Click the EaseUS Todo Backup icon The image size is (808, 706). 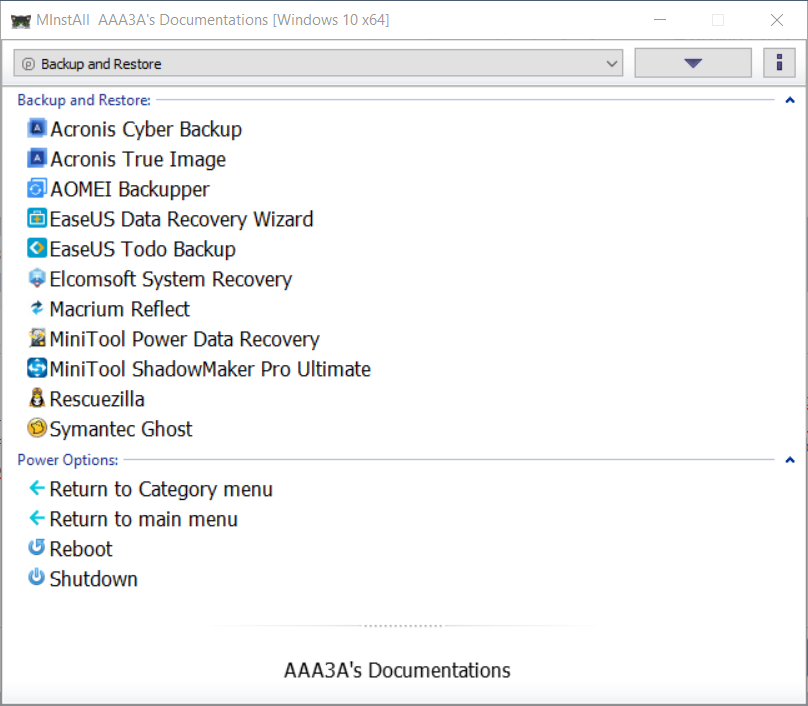pos(37,248)
